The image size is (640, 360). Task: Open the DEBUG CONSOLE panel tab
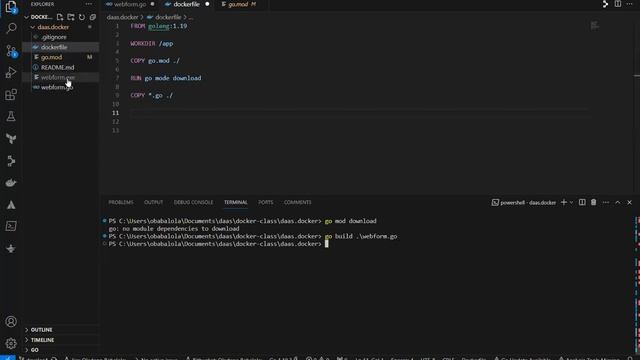point(193,202)
